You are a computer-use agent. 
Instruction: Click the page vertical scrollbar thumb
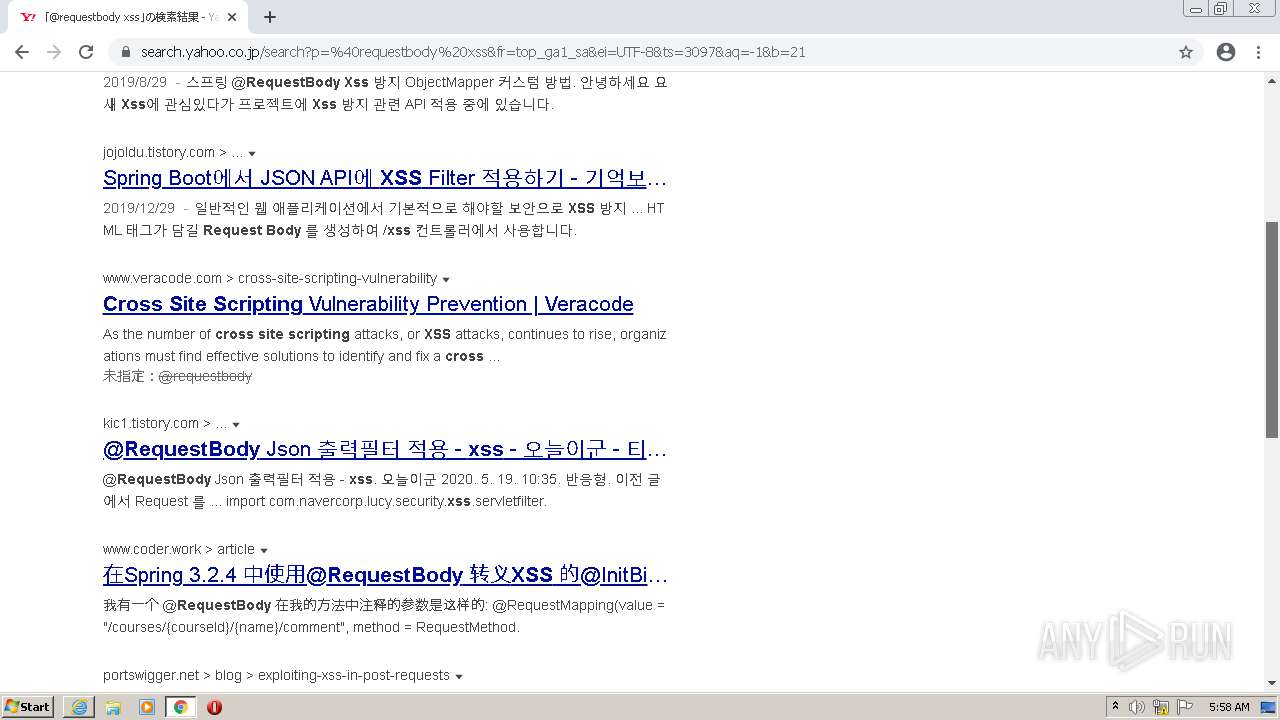1272,329
